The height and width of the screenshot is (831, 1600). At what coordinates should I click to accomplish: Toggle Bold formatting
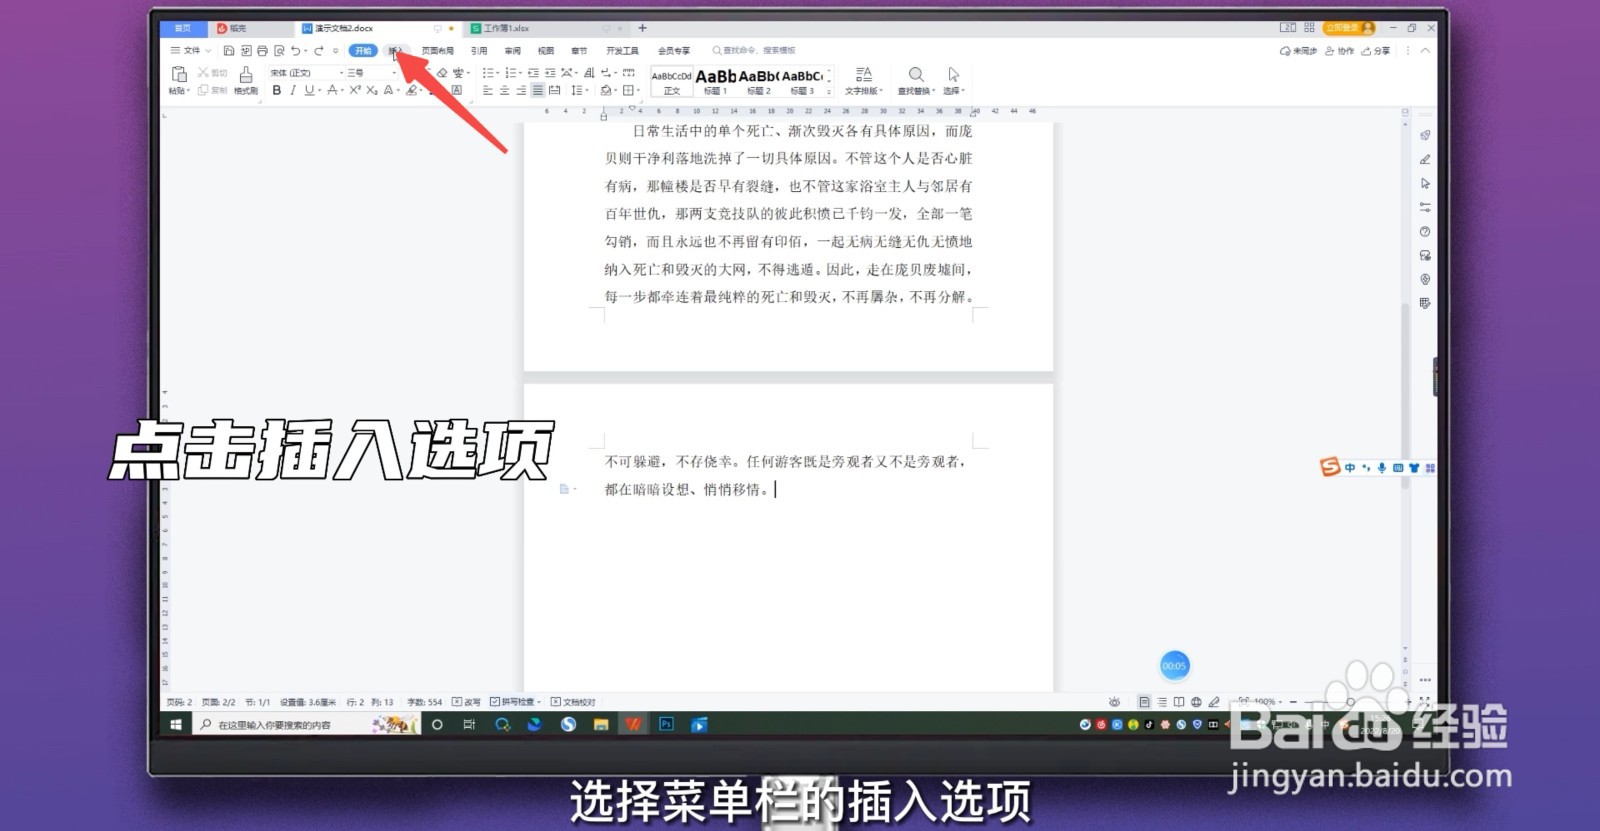(277, 90)
